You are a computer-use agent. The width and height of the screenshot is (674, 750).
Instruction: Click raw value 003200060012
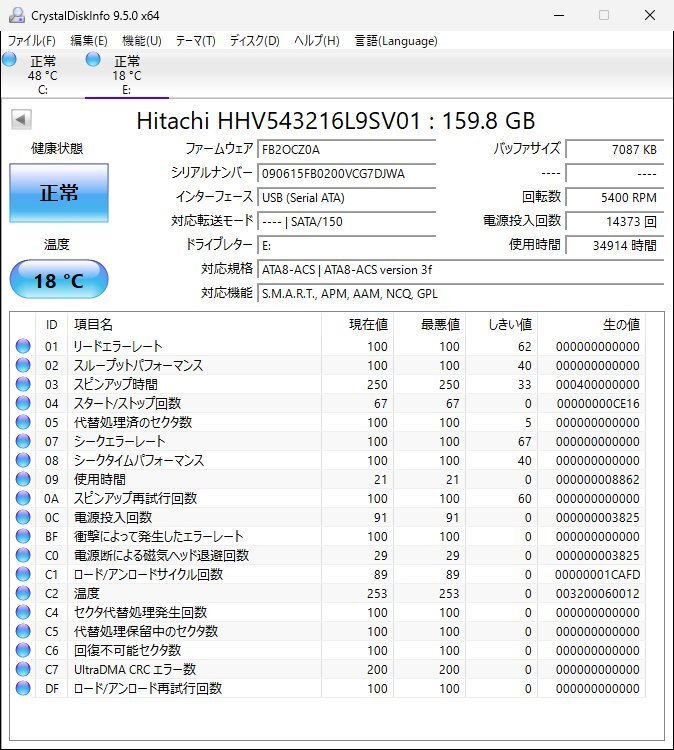pyautogui.click(x=598, y=594)
